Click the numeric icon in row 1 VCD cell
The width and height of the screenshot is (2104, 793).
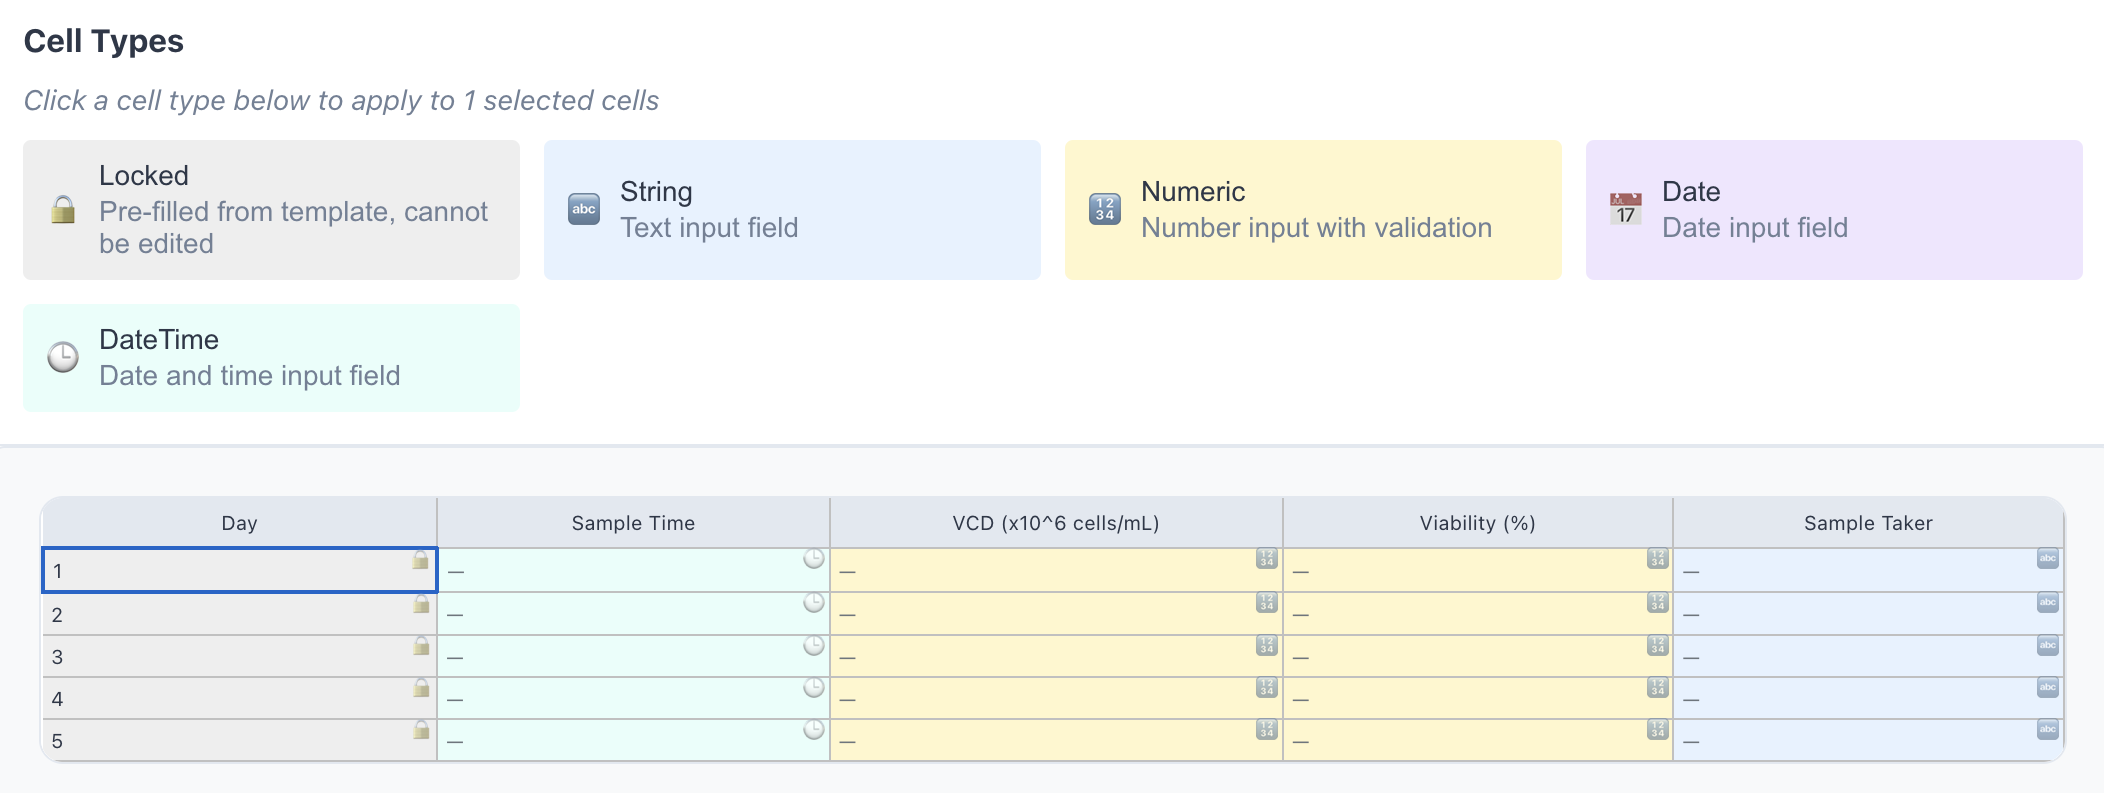click(x=1267, y=559)
